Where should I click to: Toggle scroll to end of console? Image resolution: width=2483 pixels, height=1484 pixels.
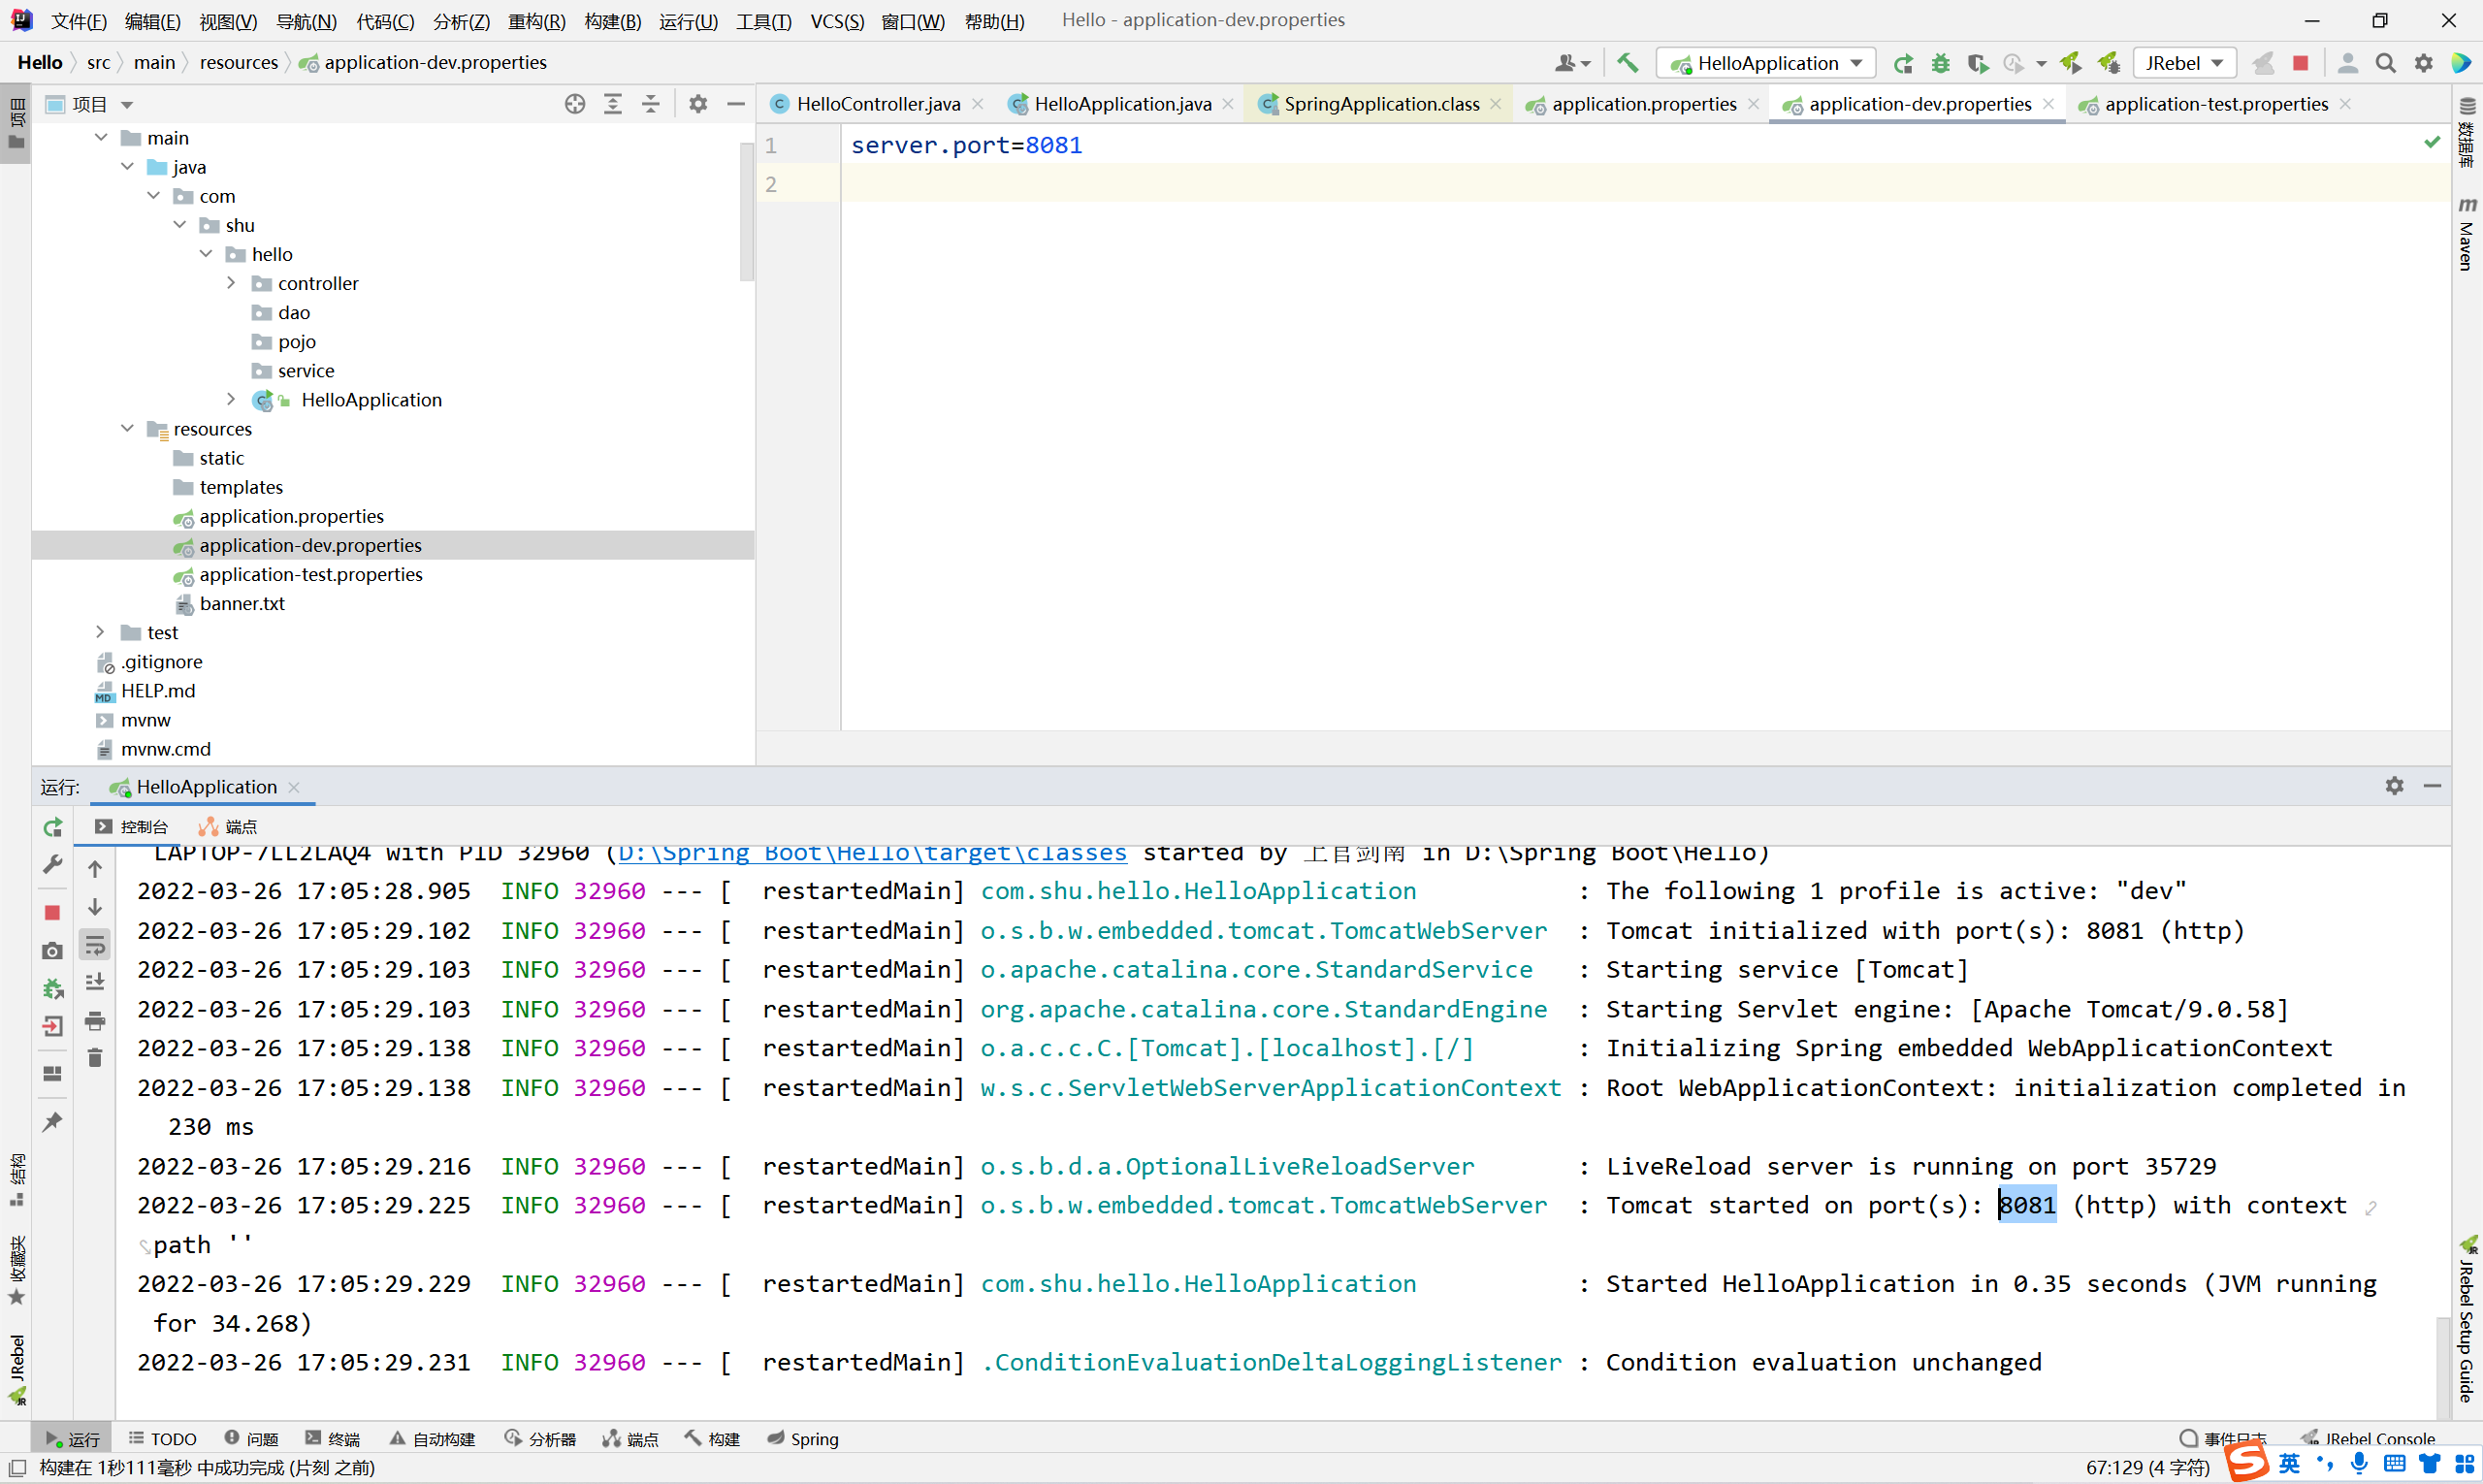95,982
